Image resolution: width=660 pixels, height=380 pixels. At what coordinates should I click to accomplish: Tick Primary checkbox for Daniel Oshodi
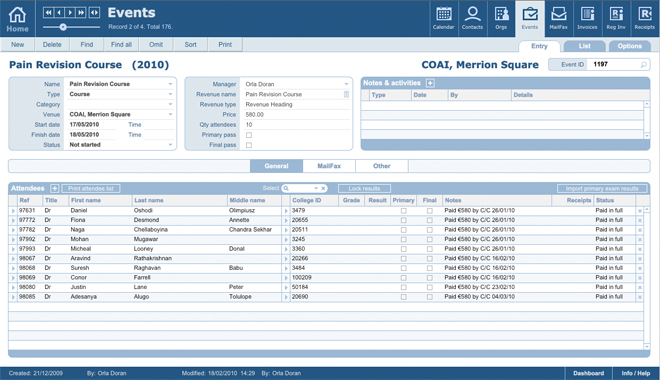(x=404, y=211)
